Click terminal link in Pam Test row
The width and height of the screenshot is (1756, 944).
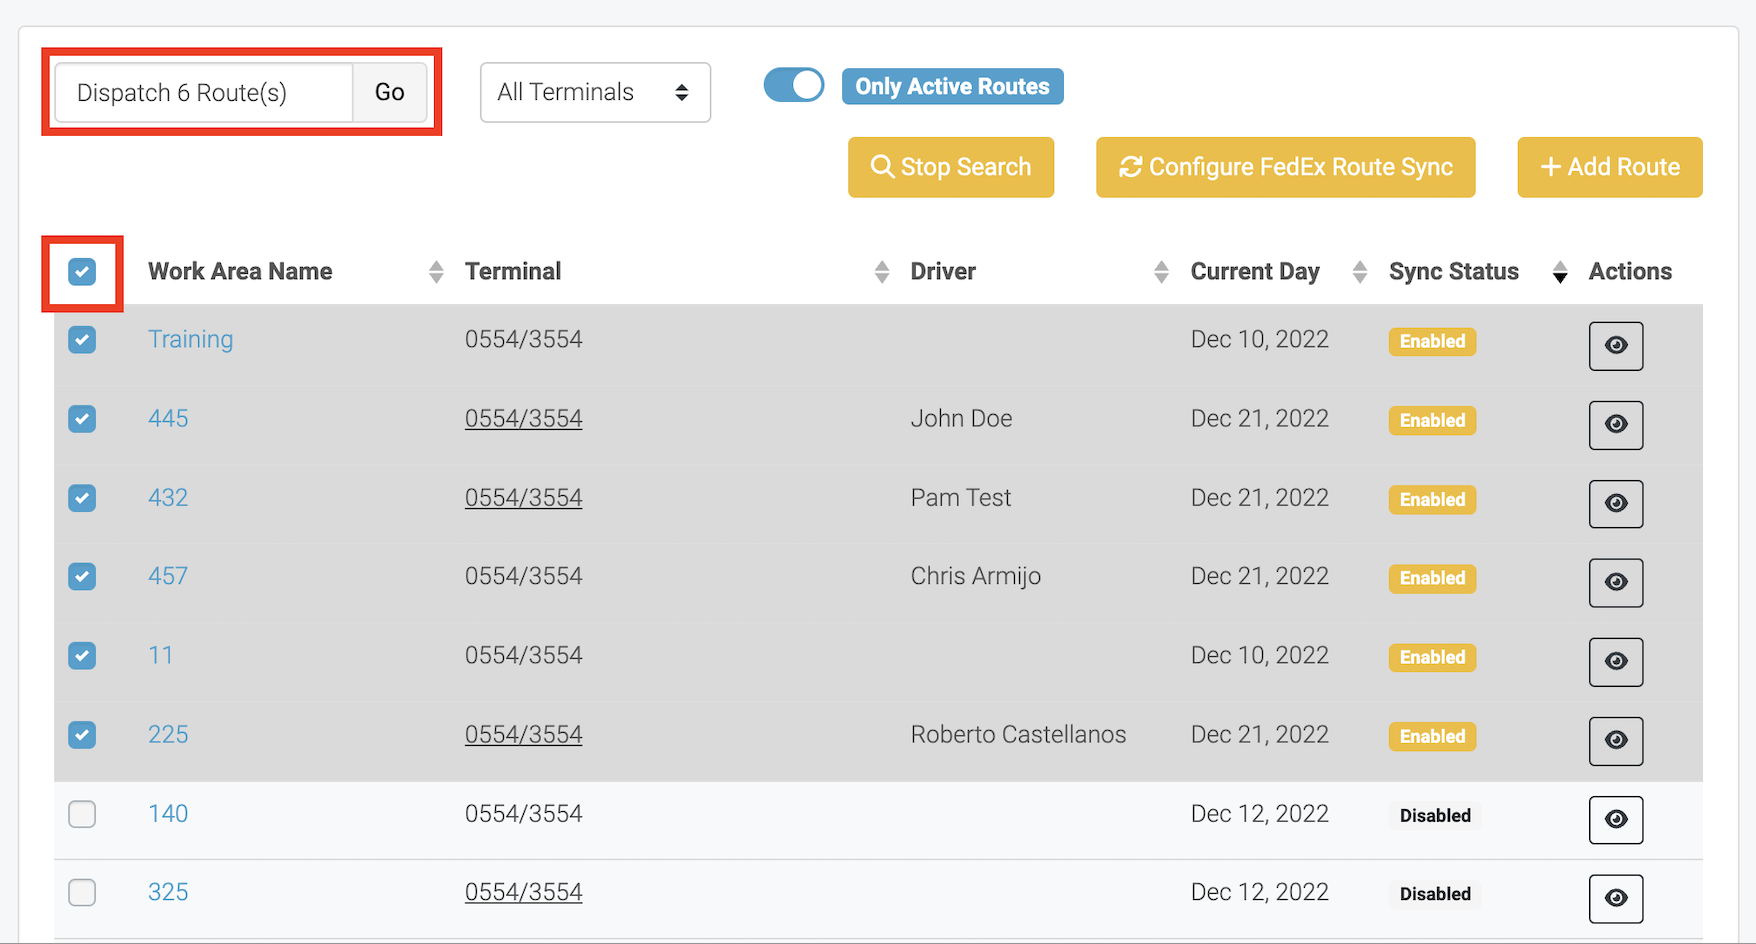pyautogui.click(x=523, y=497)
